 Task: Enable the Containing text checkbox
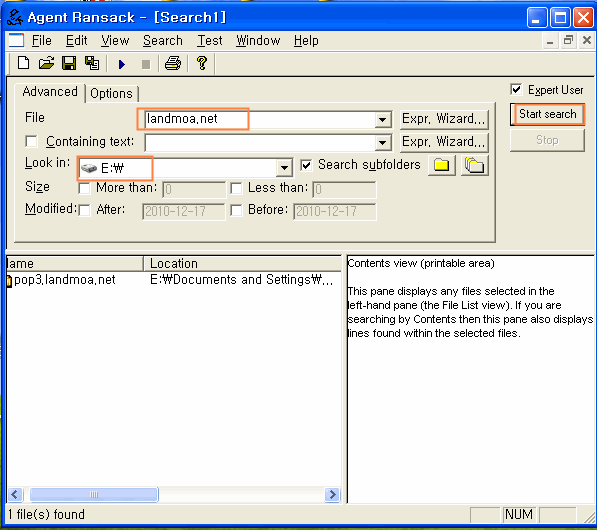pyautogui.click(x=32, y=142)
